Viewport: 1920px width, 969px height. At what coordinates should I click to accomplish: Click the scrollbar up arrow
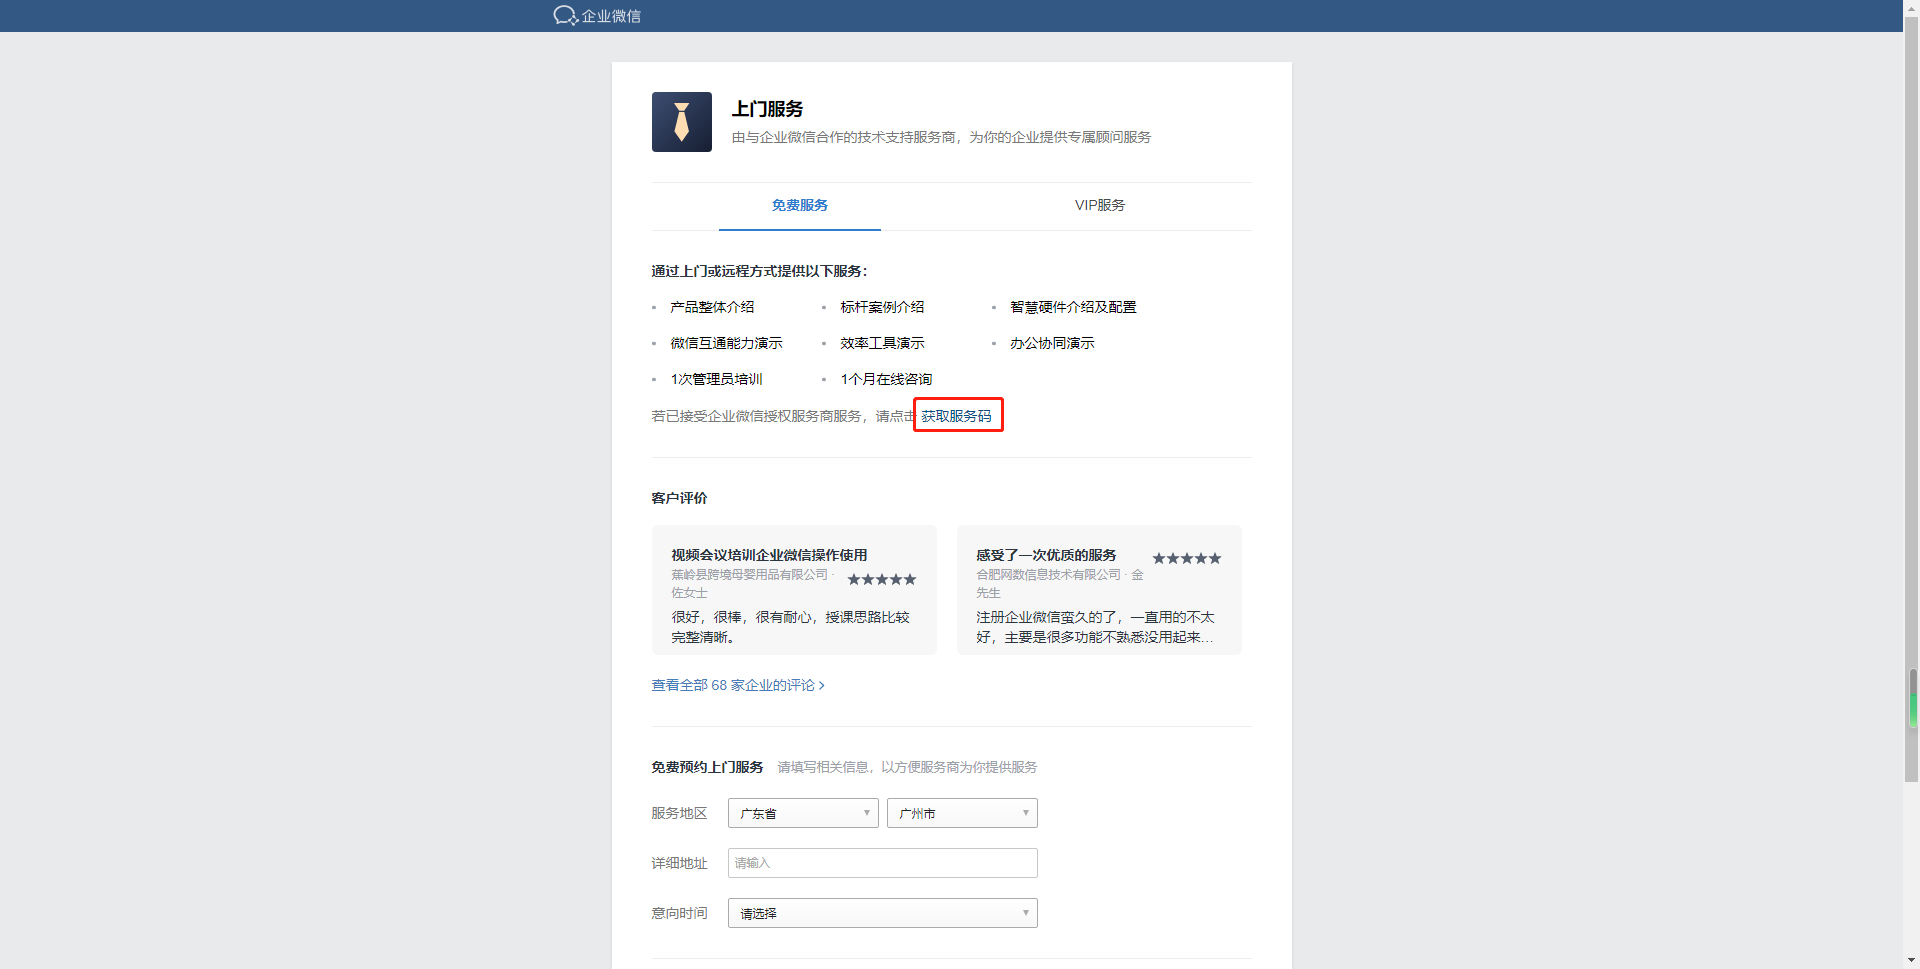1912,8
